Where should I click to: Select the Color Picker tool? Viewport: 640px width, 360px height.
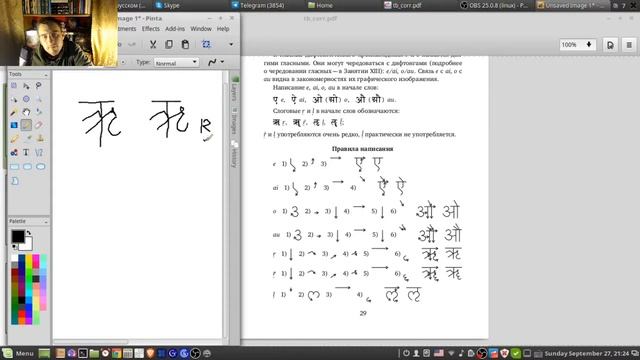click(x=26, y=139)
